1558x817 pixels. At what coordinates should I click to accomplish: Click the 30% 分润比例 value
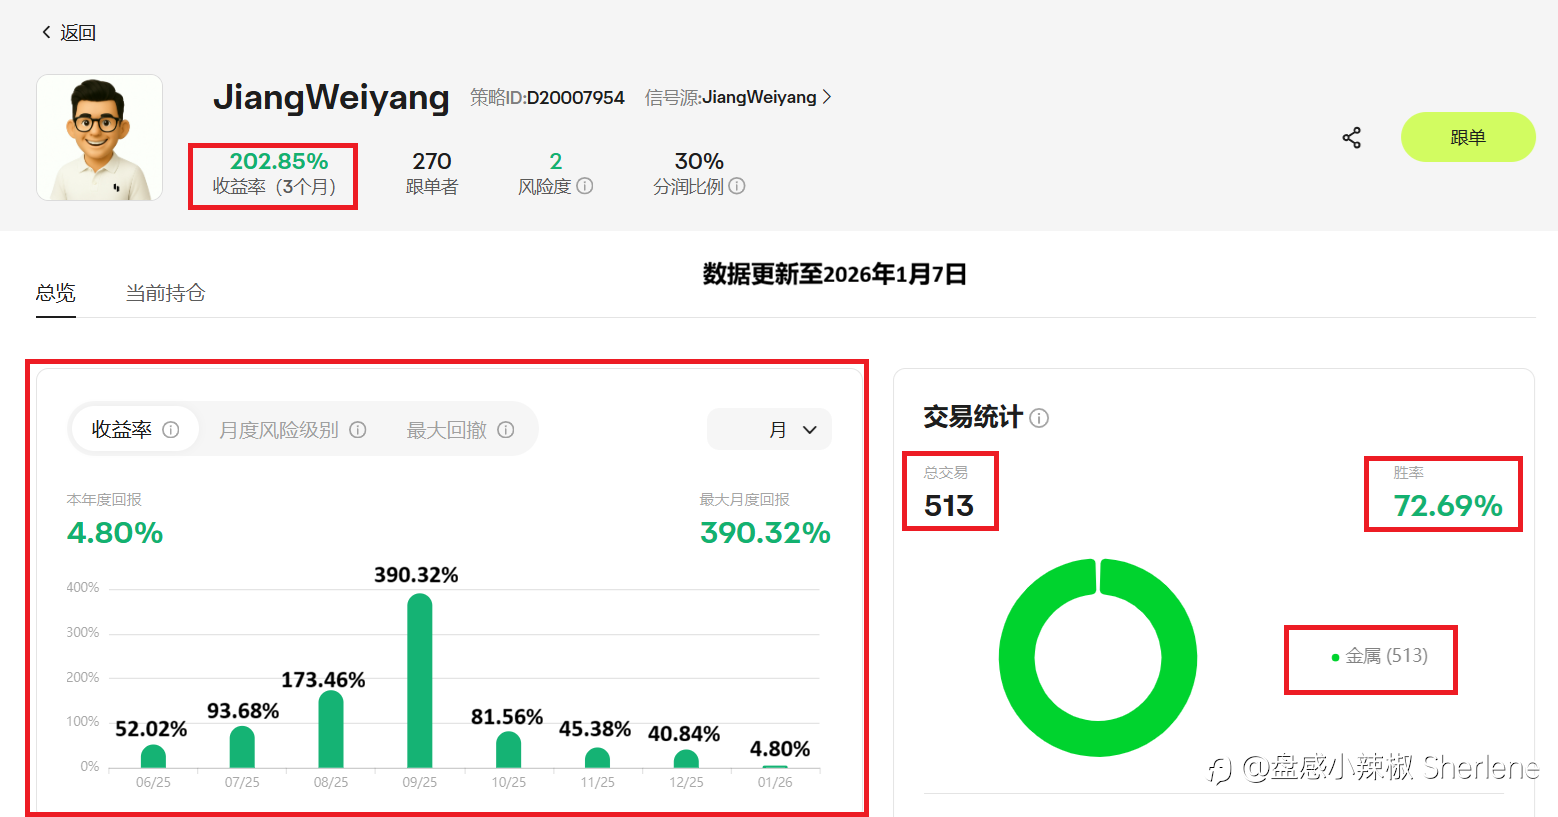pos(699,161)
